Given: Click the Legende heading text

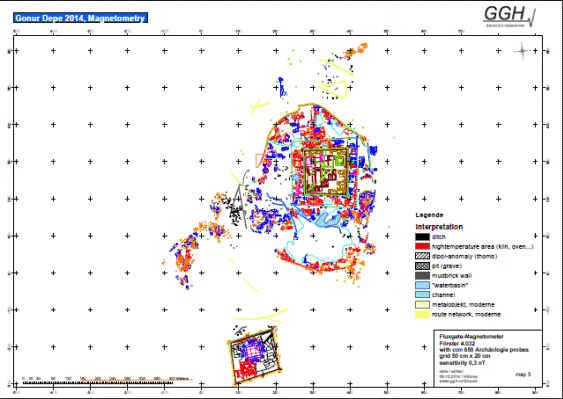Looking at the screenshot, I should 429,215.
